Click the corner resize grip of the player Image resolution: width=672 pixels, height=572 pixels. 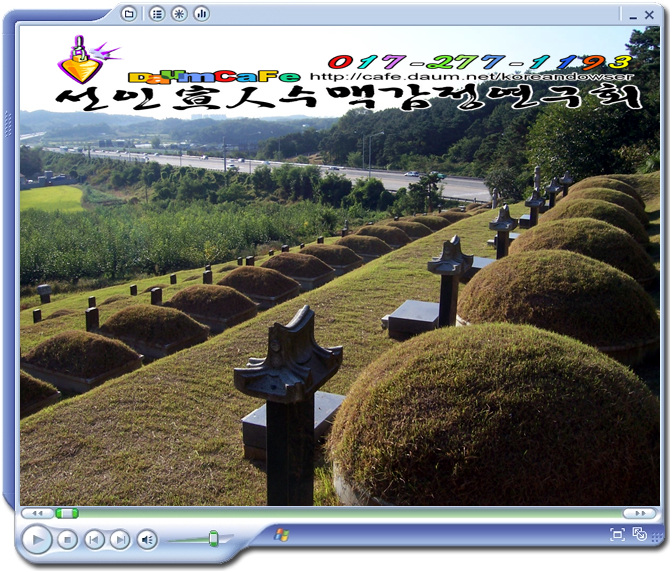click(x=657, y=537)
